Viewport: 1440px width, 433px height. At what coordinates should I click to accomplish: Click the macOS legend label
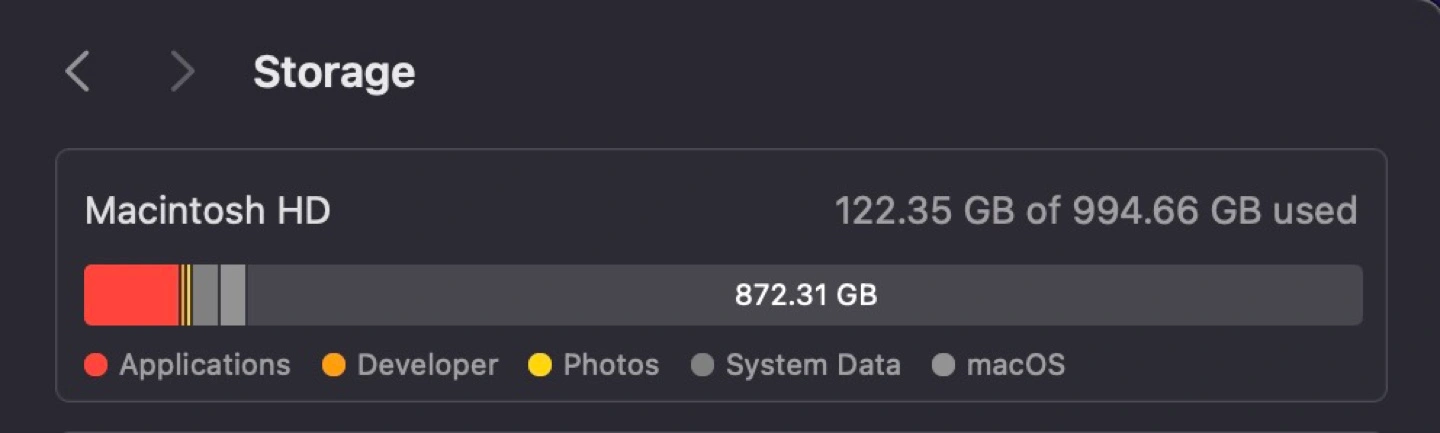click(1015, 366)
